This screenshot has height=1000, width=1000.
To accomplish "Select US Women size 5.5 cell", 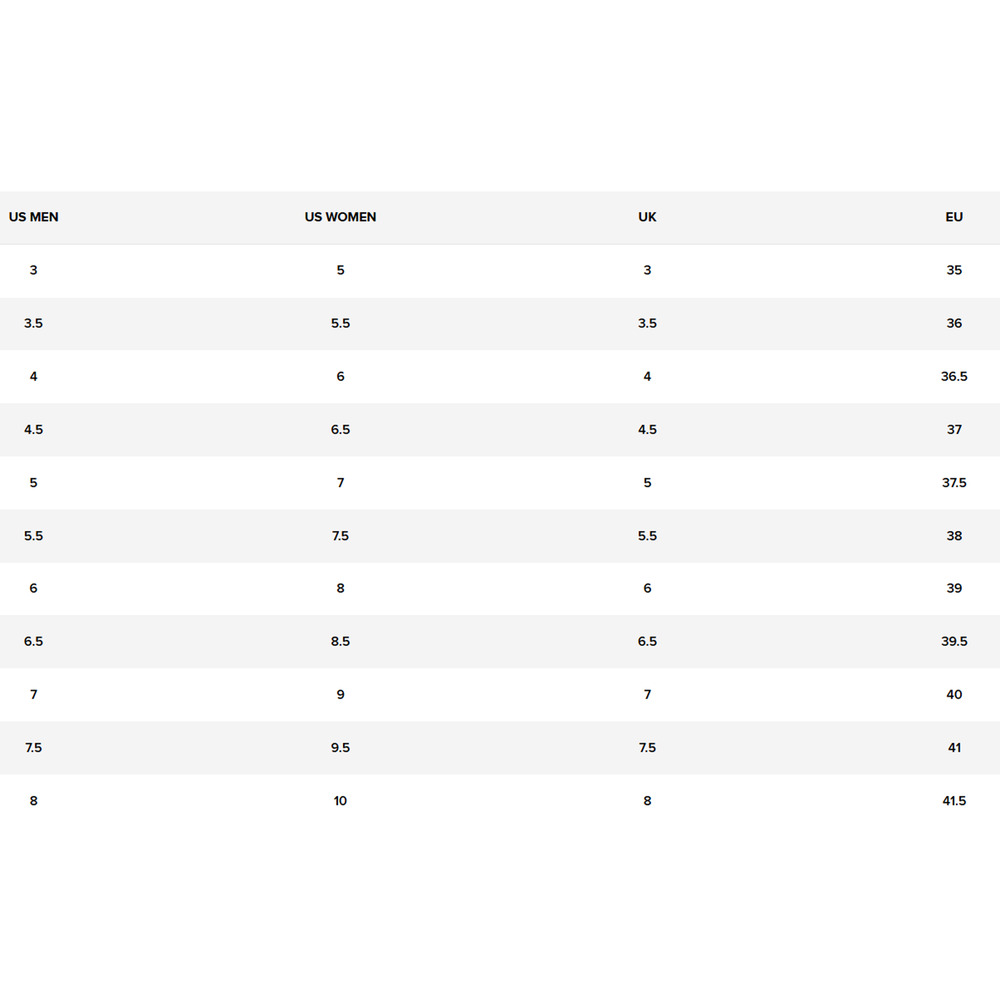I will (341, 323).
